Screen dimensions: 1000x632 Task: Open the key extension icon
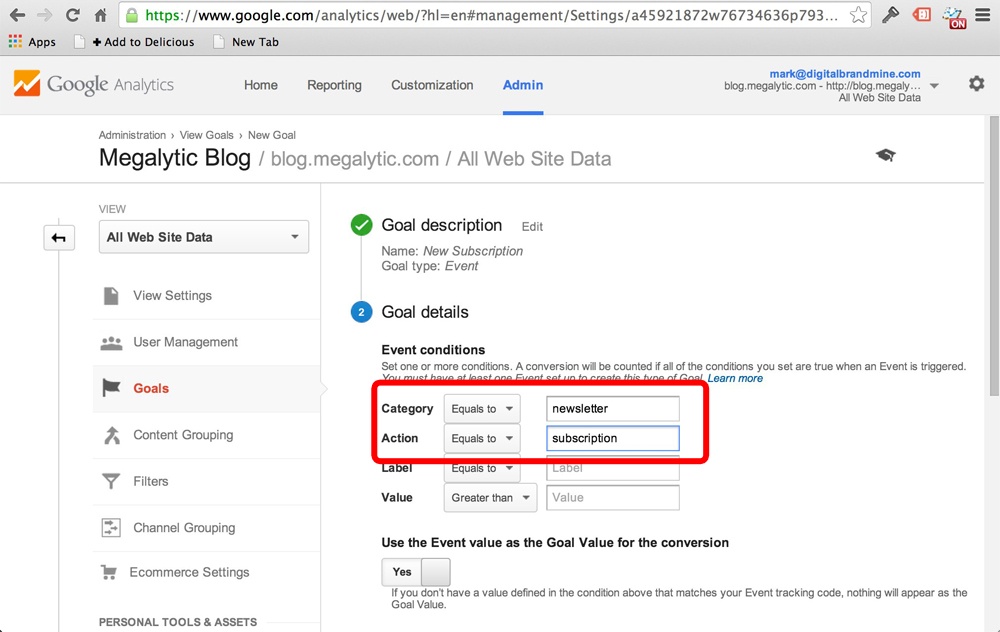click(890, 15)
